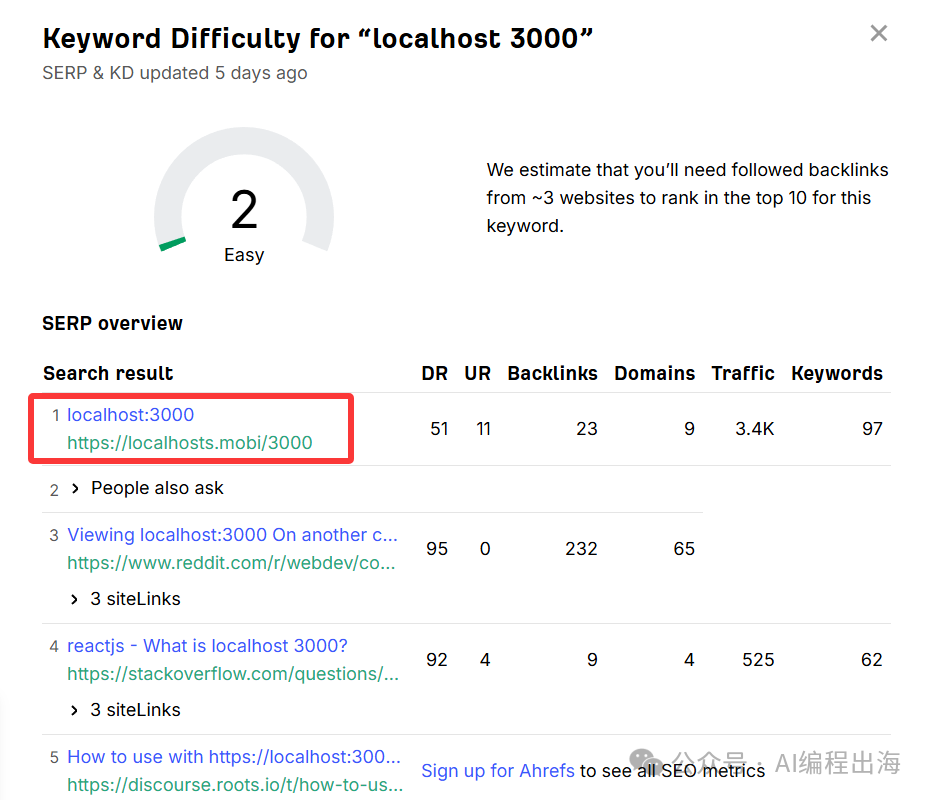Click Traffic value 3.4K in the first row
This screenshot has width=930, height=800.
(754, 429)
